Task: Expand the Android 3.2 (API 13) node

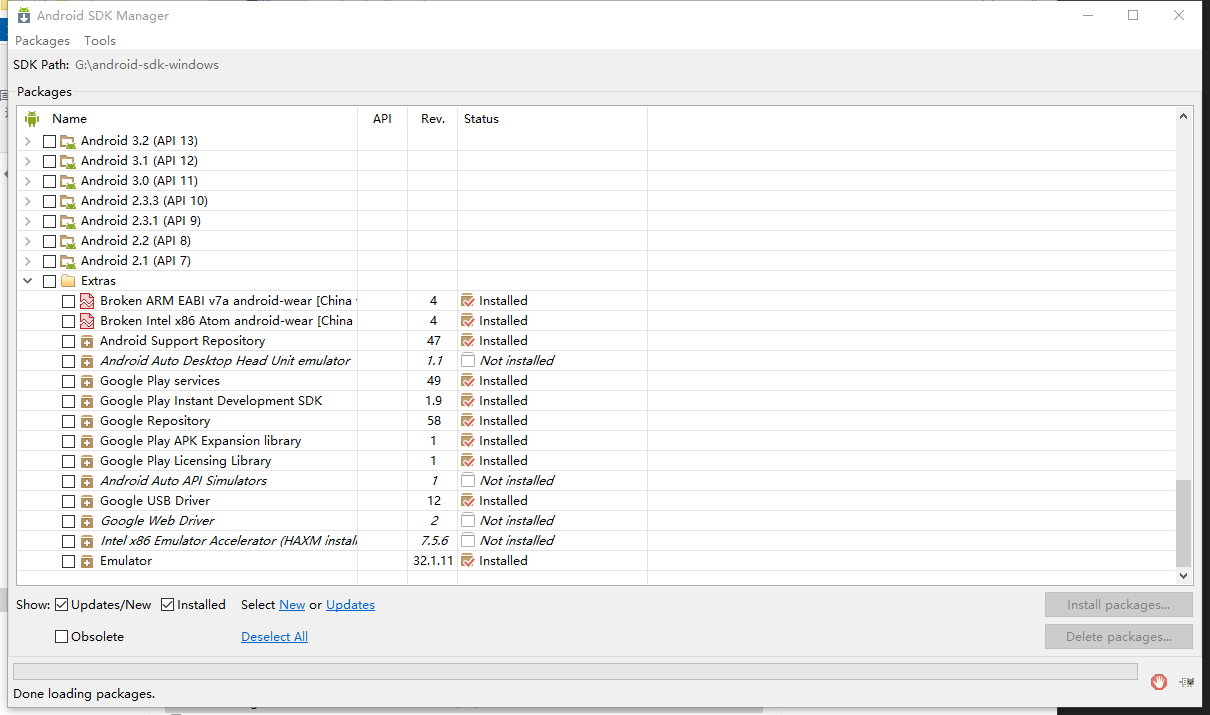Action: point(28,141)
